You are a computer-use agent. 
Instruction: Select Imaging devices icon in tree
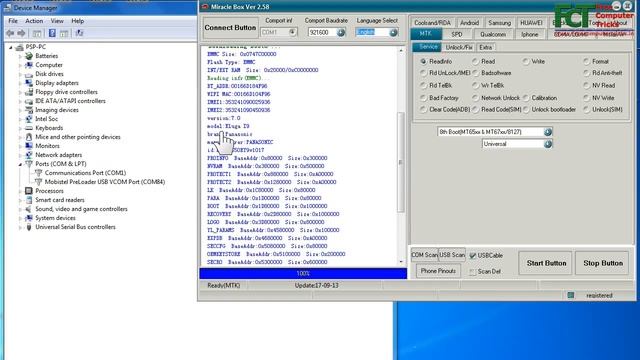[x=29, y=110]
